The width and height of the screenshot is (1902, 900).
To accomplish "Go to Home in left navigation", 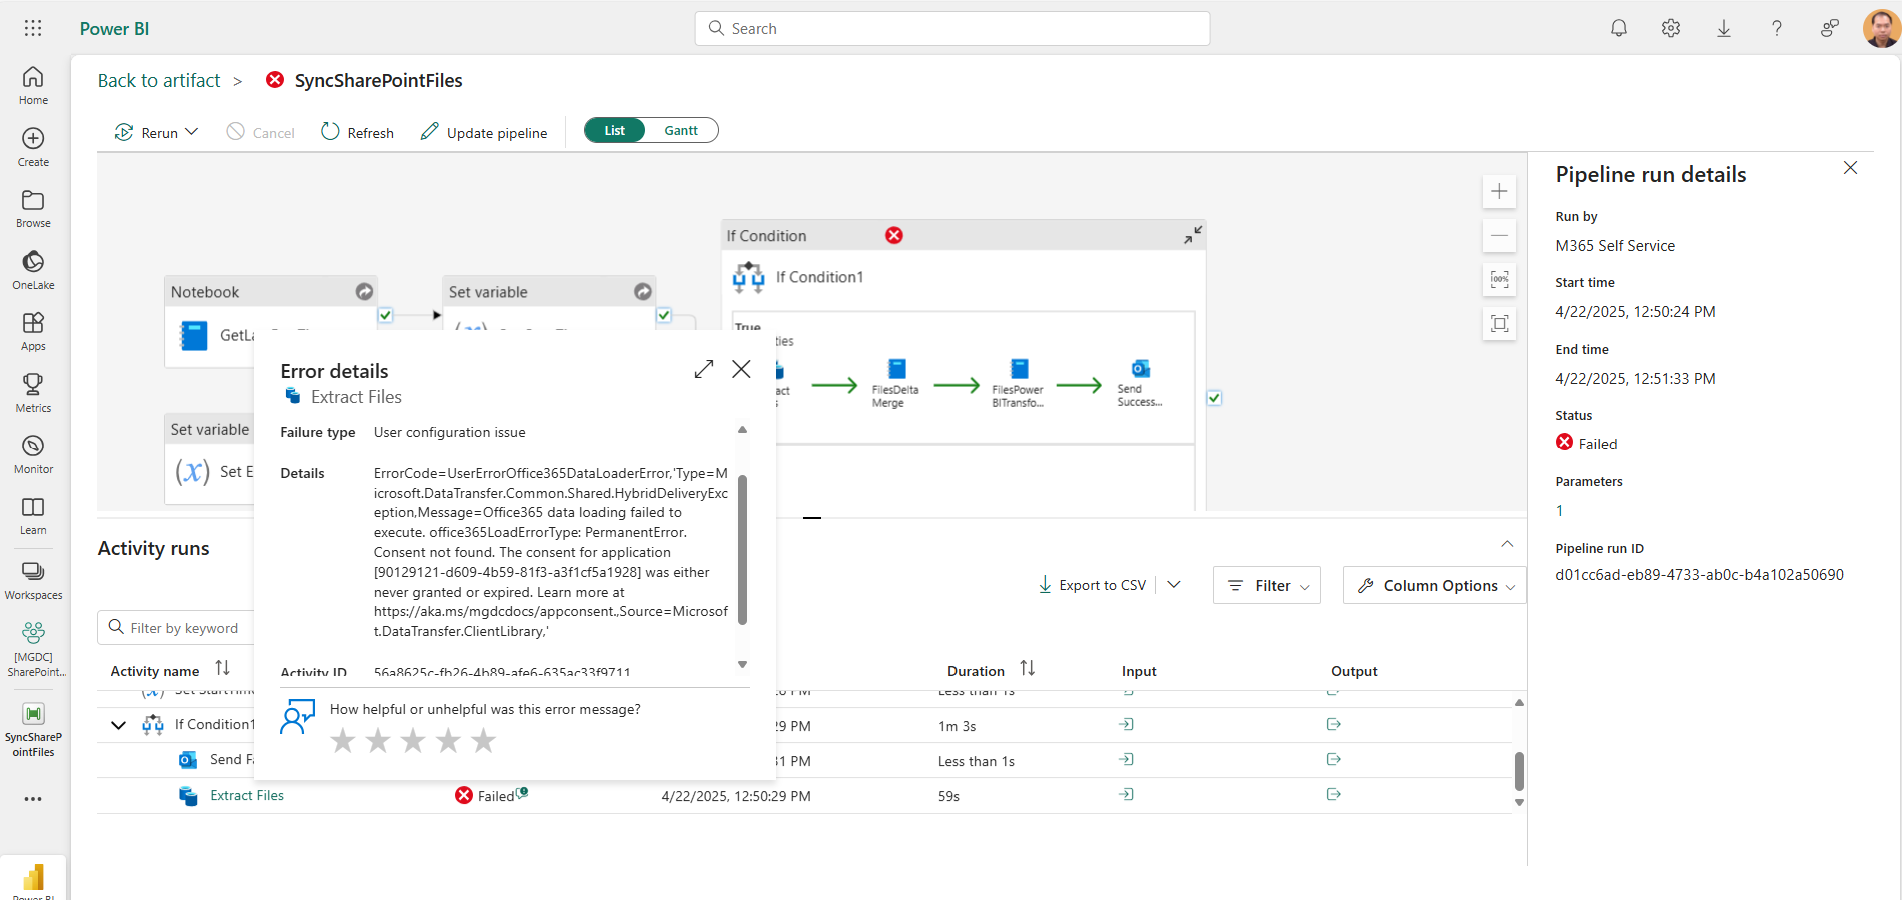I will coord(33,85).
